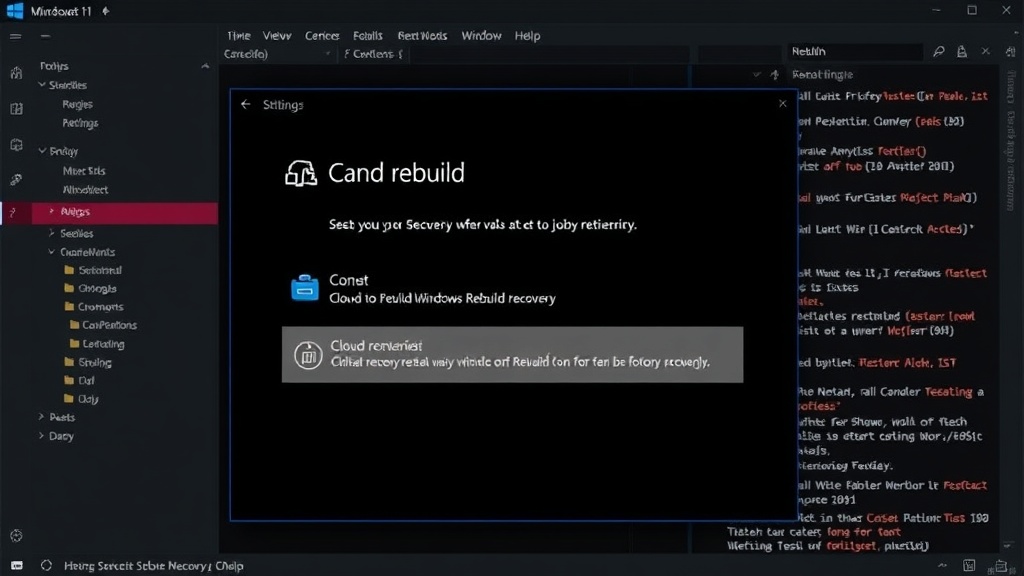Screen dimensions: 1024x576
Task: Click the lock icon next to the search field
Action: point(962,52)
